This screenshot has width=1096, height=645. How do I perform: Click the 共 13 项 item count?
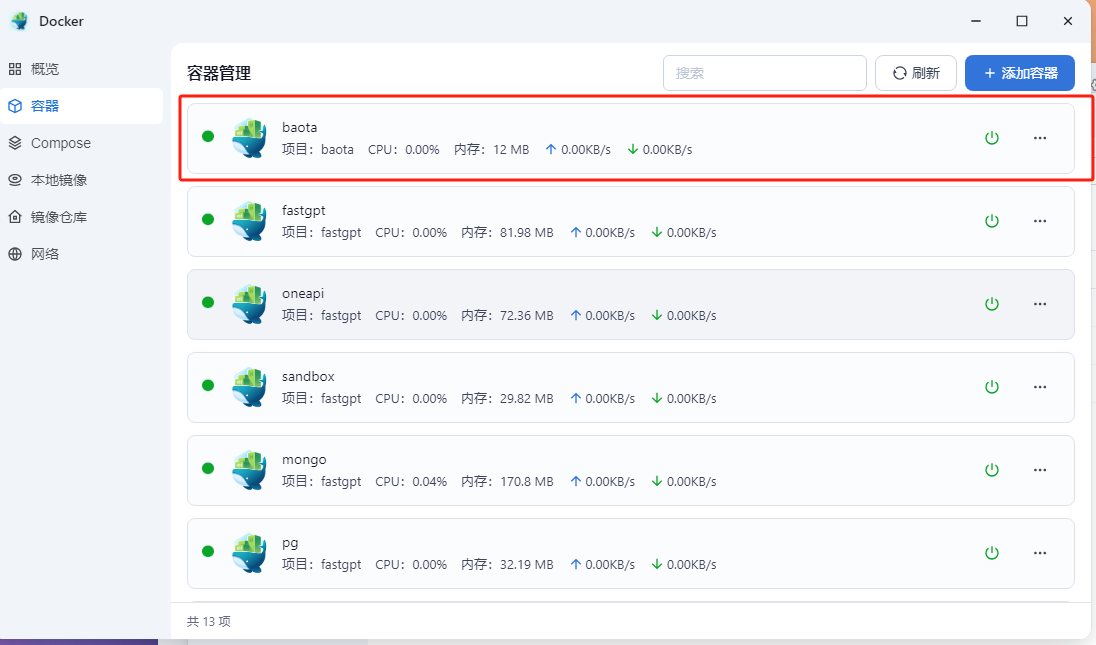(208, 622)
